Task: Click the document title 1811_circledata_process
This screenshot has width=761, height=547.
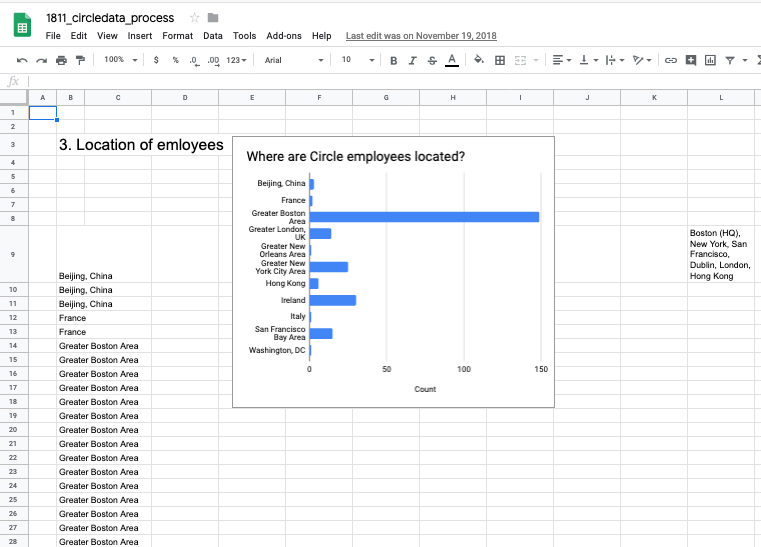Action: [x=110, y=18]
